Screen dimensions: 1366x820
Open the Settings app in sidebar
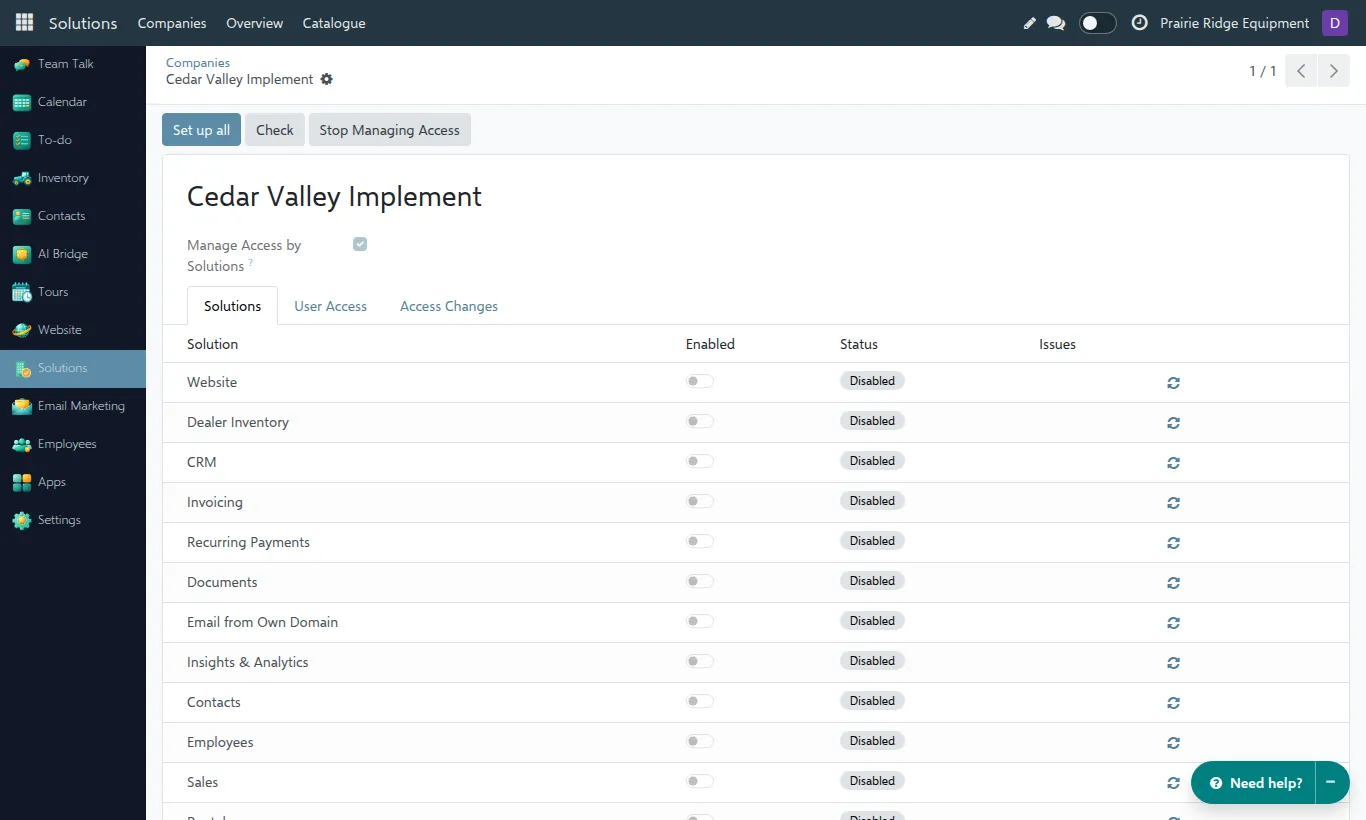coord(73,520)
